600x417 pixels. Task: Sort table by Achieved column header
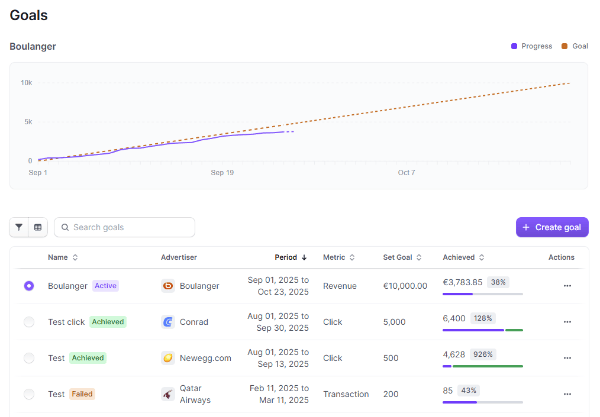pos(464,257)
